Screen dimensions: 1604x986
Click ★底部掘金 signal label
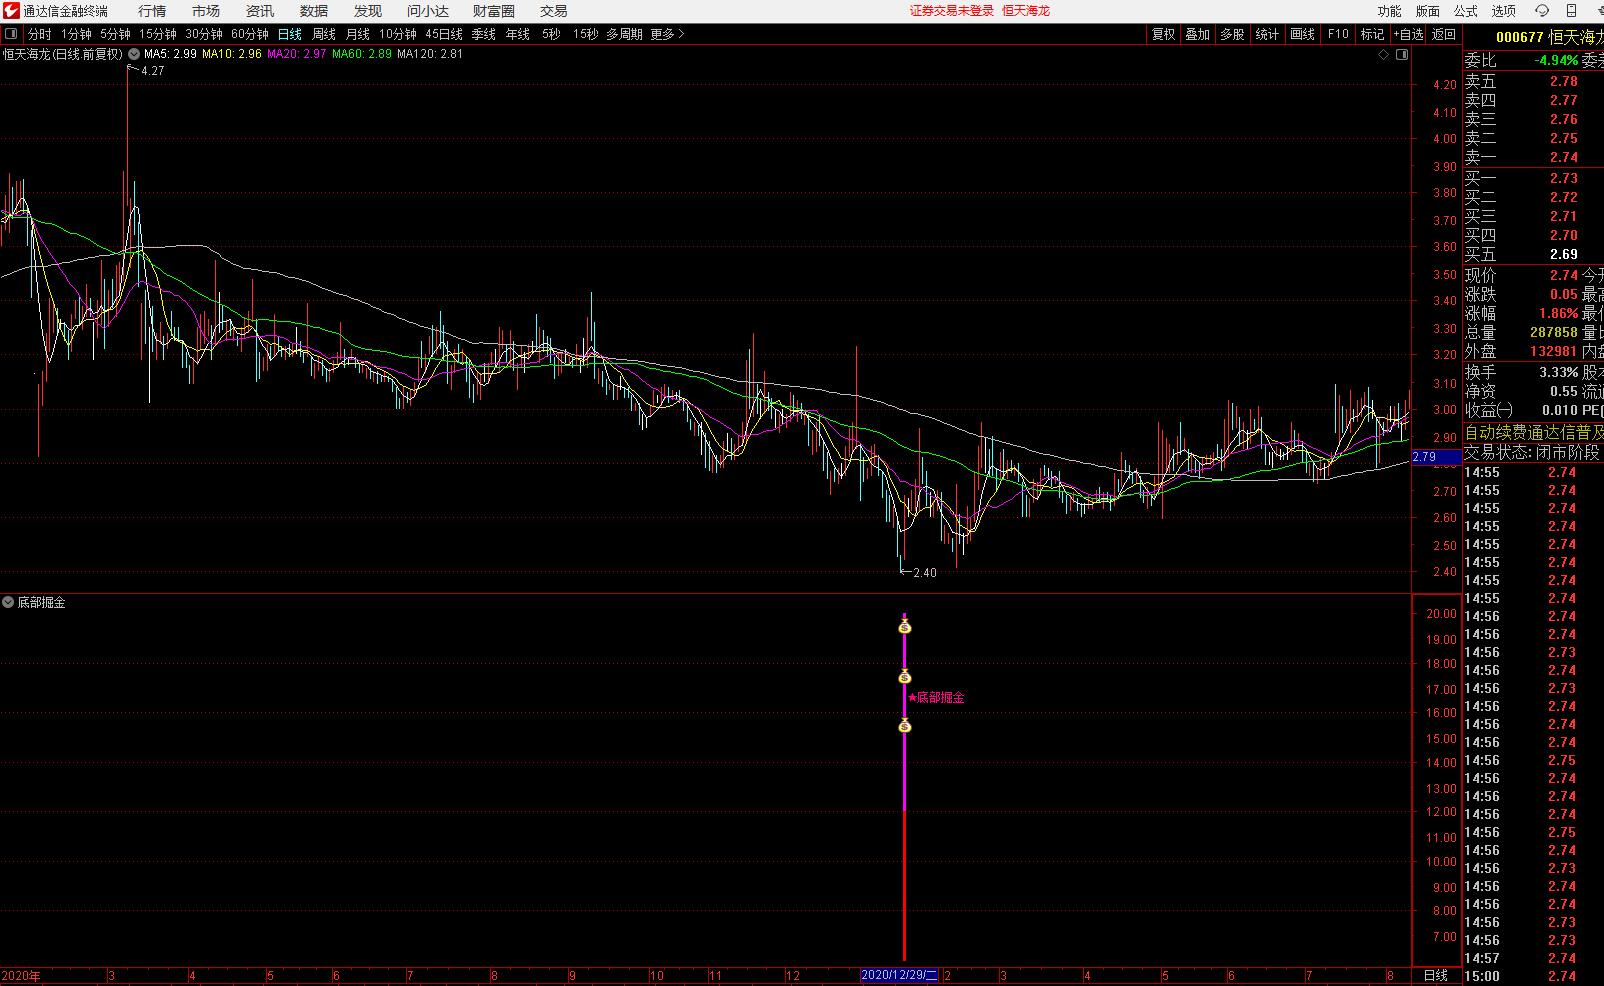click(936, 697)
